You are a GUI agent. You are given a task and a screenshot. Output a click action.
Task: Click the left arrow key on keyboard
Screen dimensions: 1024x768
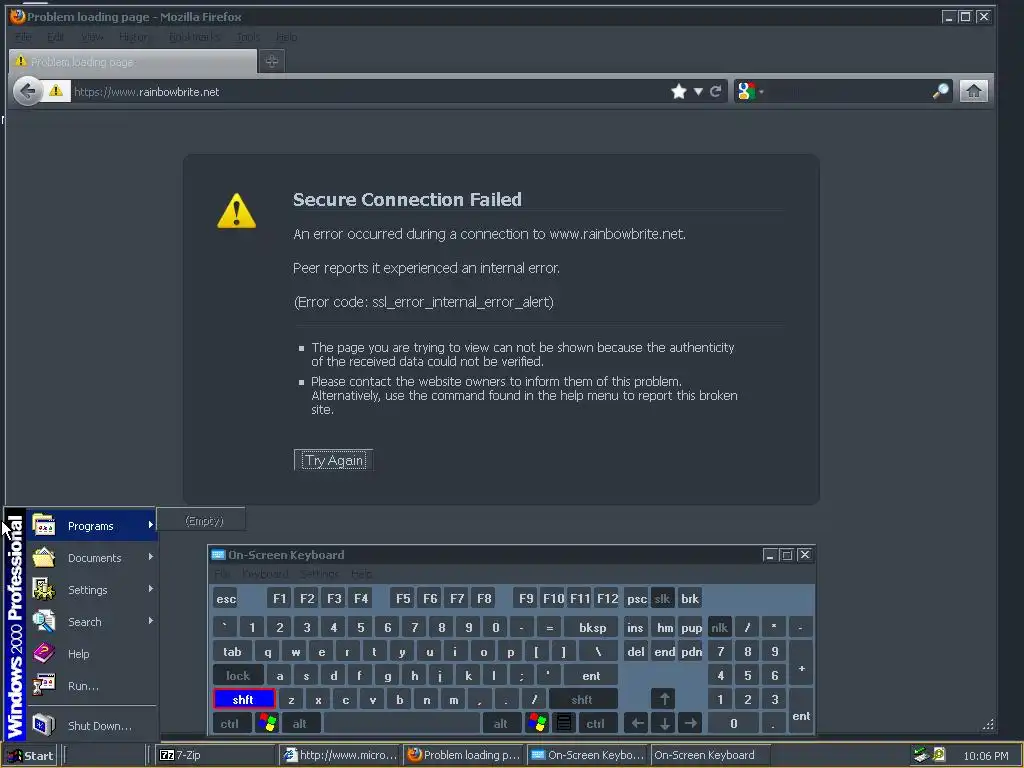[637, 724]
